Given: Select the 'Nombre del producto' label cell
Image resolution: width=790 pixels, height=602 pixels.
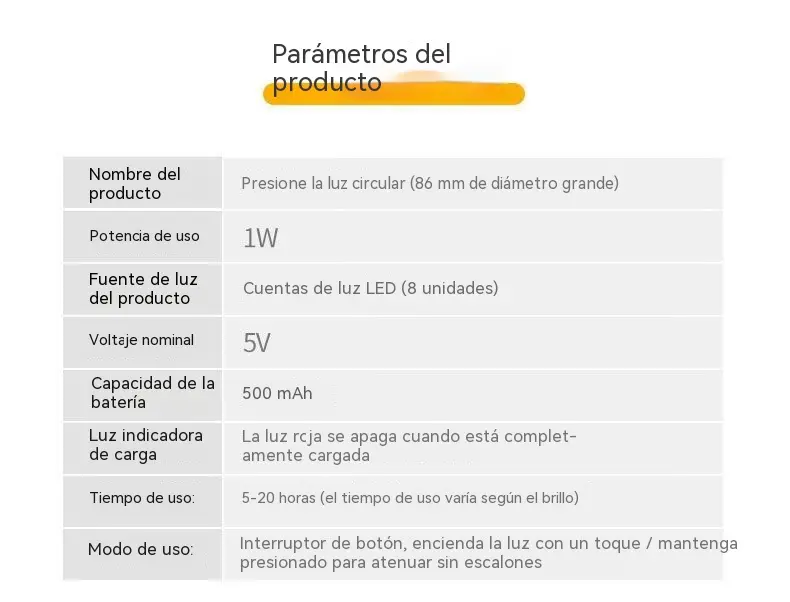Looking at the screenshot, I should (x=143, y=183).
